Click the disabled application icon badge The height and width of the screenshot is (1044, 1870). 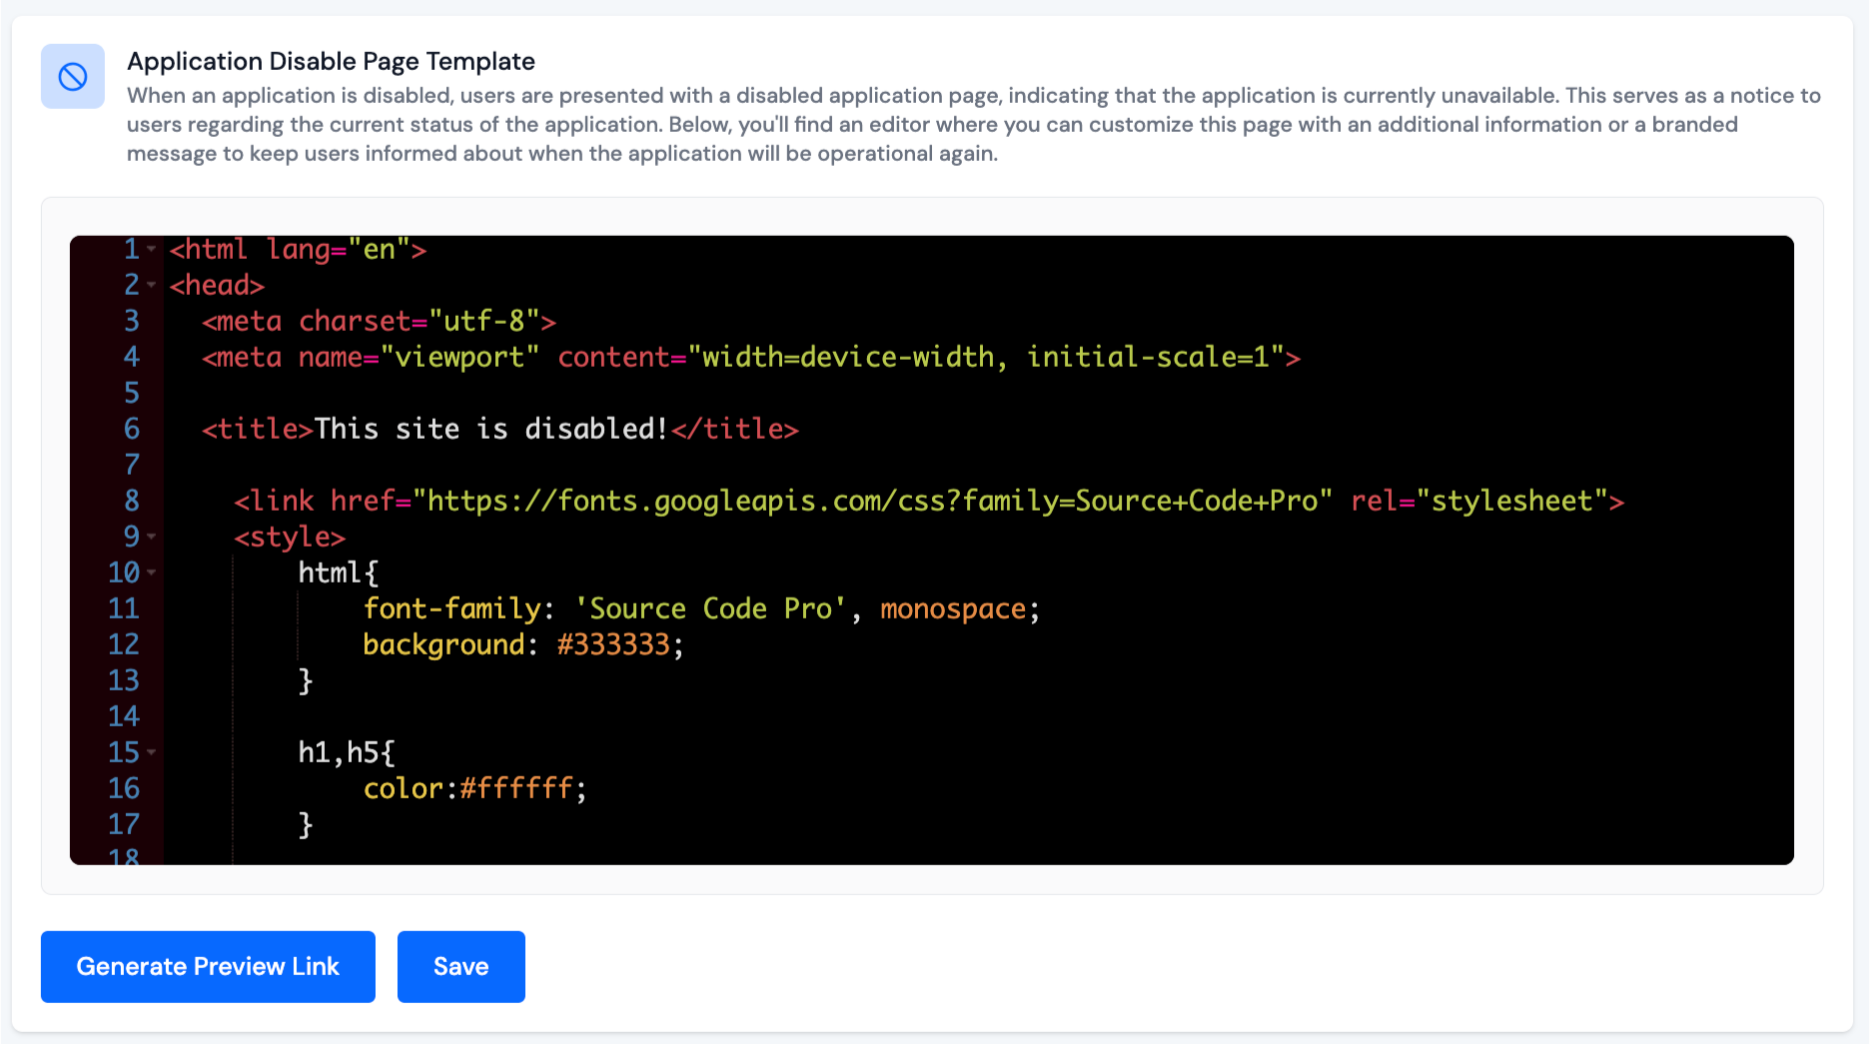72,76
